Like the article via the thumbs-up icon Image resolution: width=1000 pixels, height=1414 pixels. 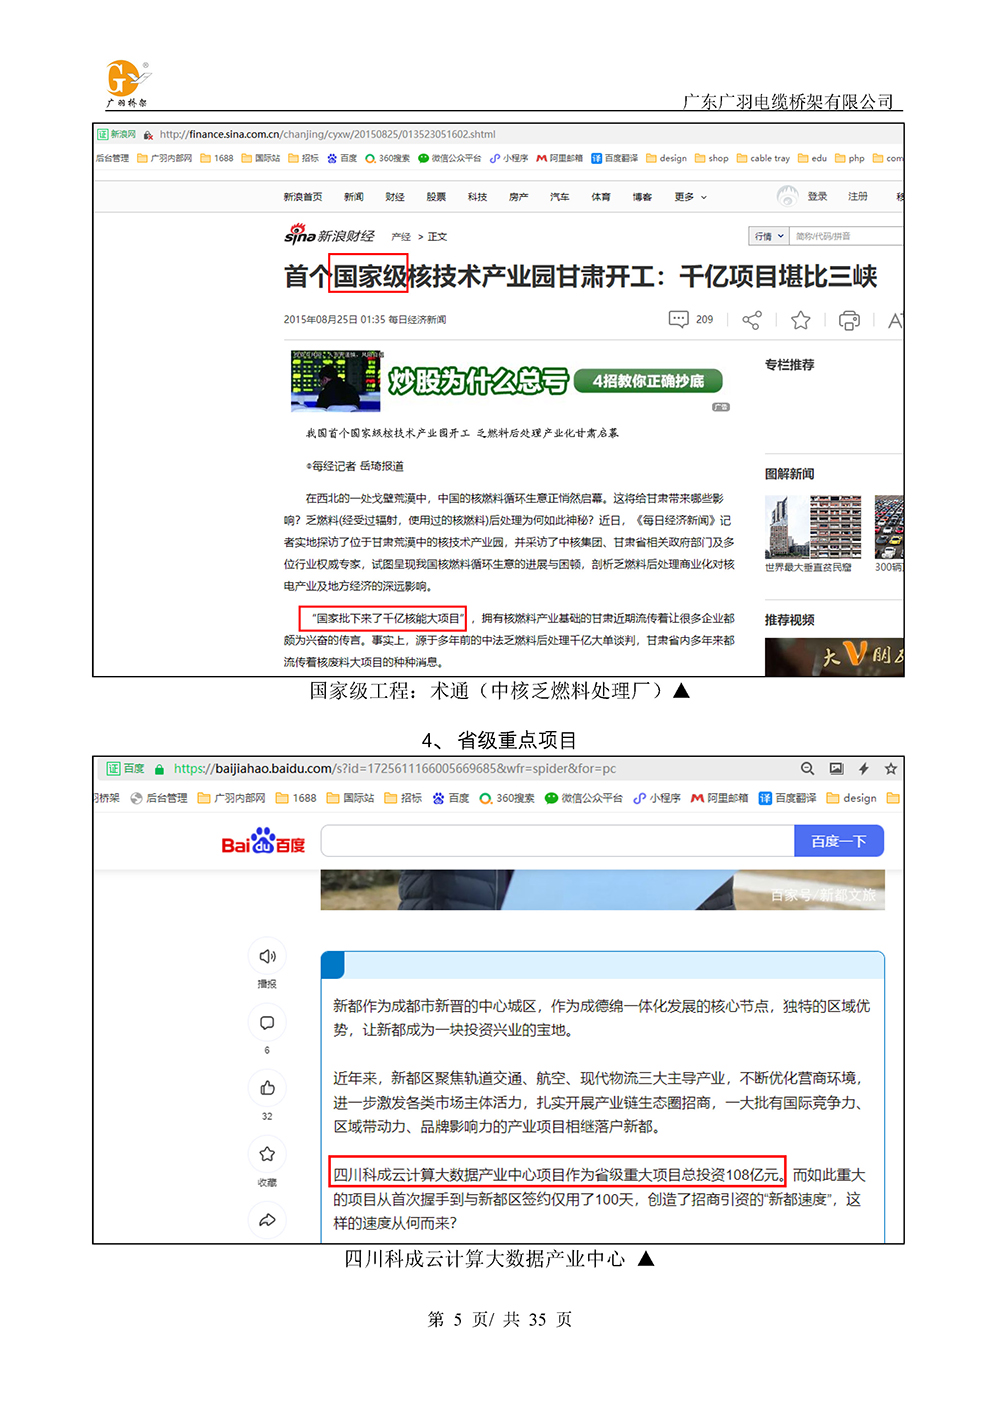267,1088
